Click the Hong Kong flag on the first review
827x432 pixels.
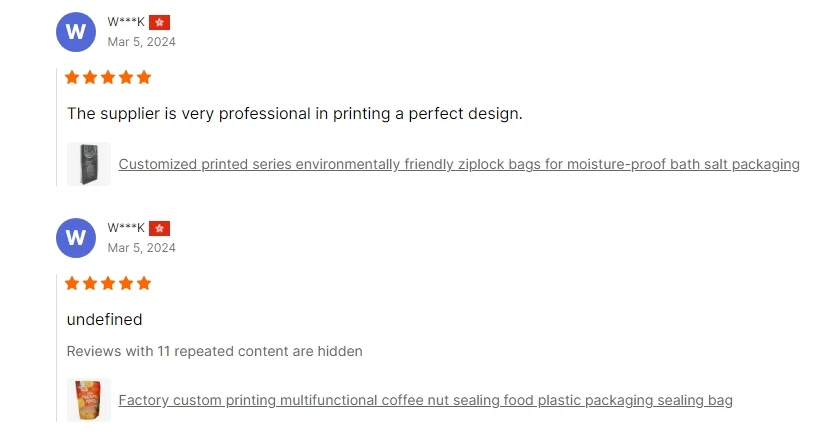[160, 22]
